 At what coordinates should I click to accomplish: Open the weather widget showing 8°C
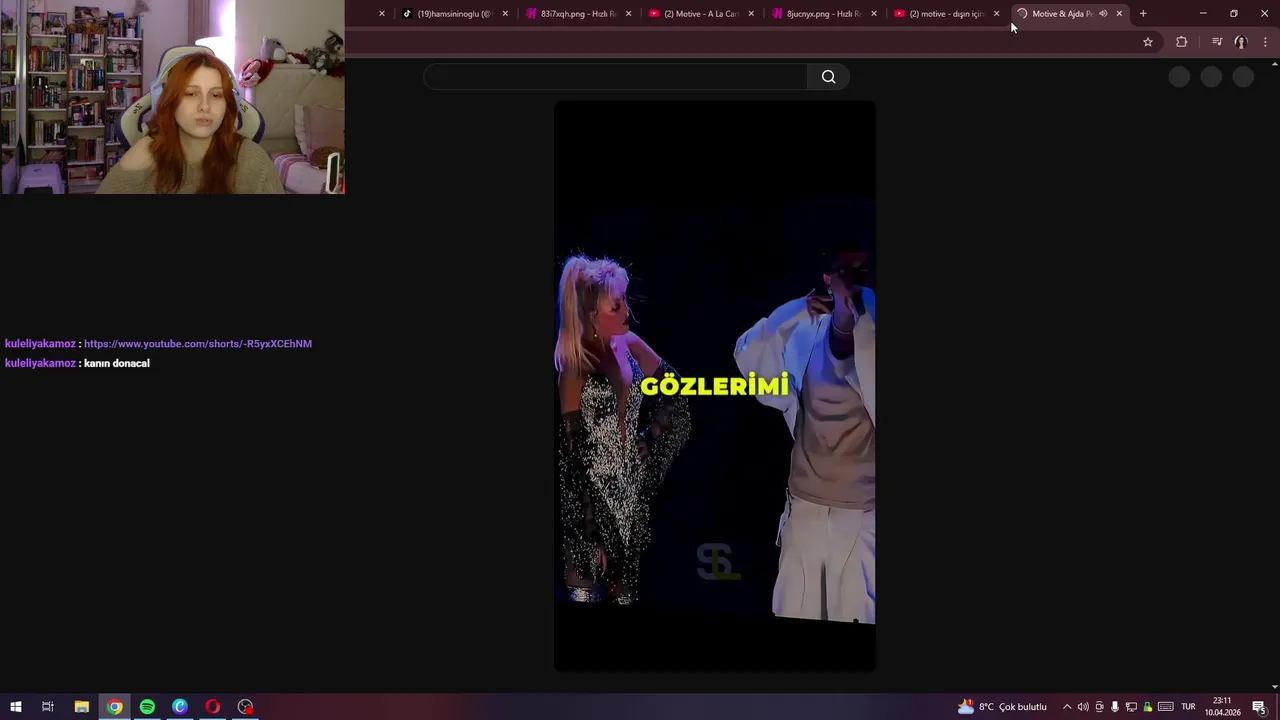(x=1002, y=707)
